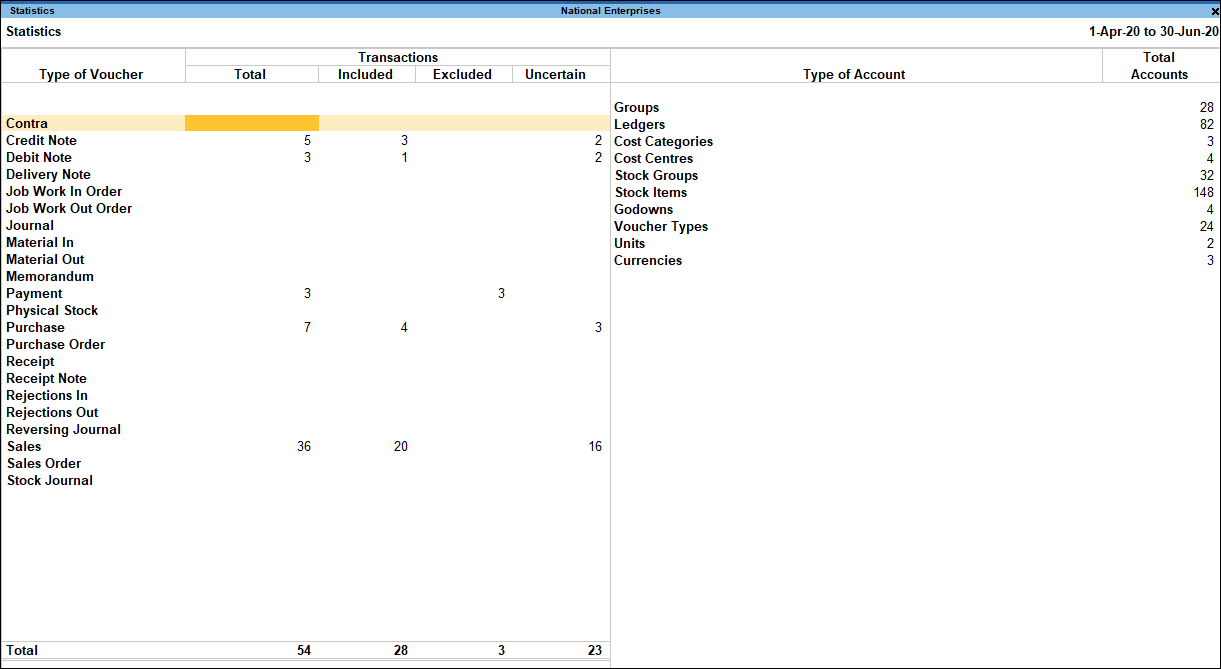Select the Physical Stock voucher row
The image size is (1221, 669).
coord(305,311)
